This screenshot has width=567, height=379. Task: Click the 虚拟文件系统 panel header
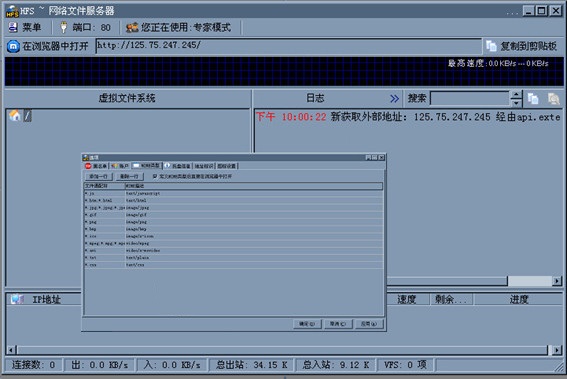coord(127,98)
